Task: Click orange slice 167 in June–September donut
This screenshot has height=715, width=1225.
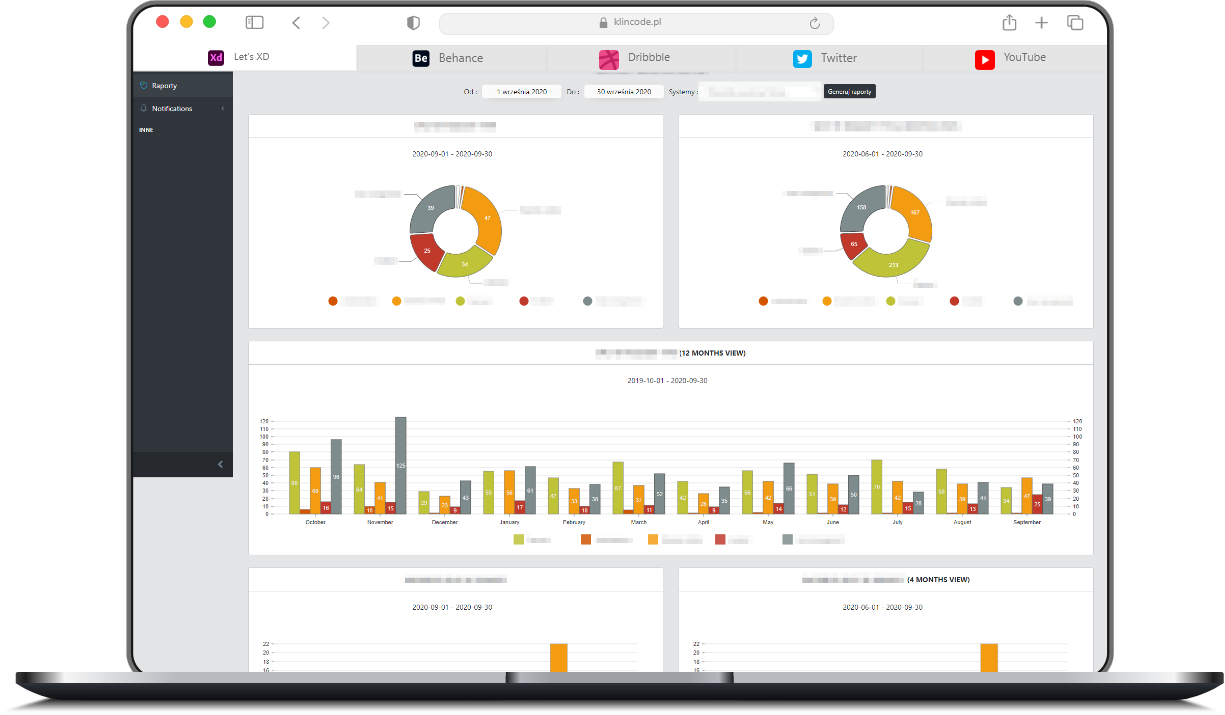Action: [x=915, y=212]
